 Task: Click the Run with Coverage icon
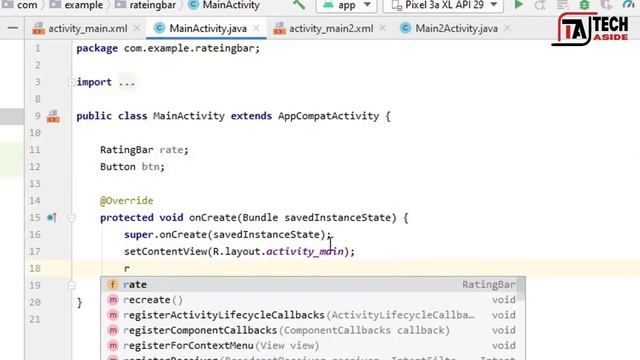pos(607,5)
